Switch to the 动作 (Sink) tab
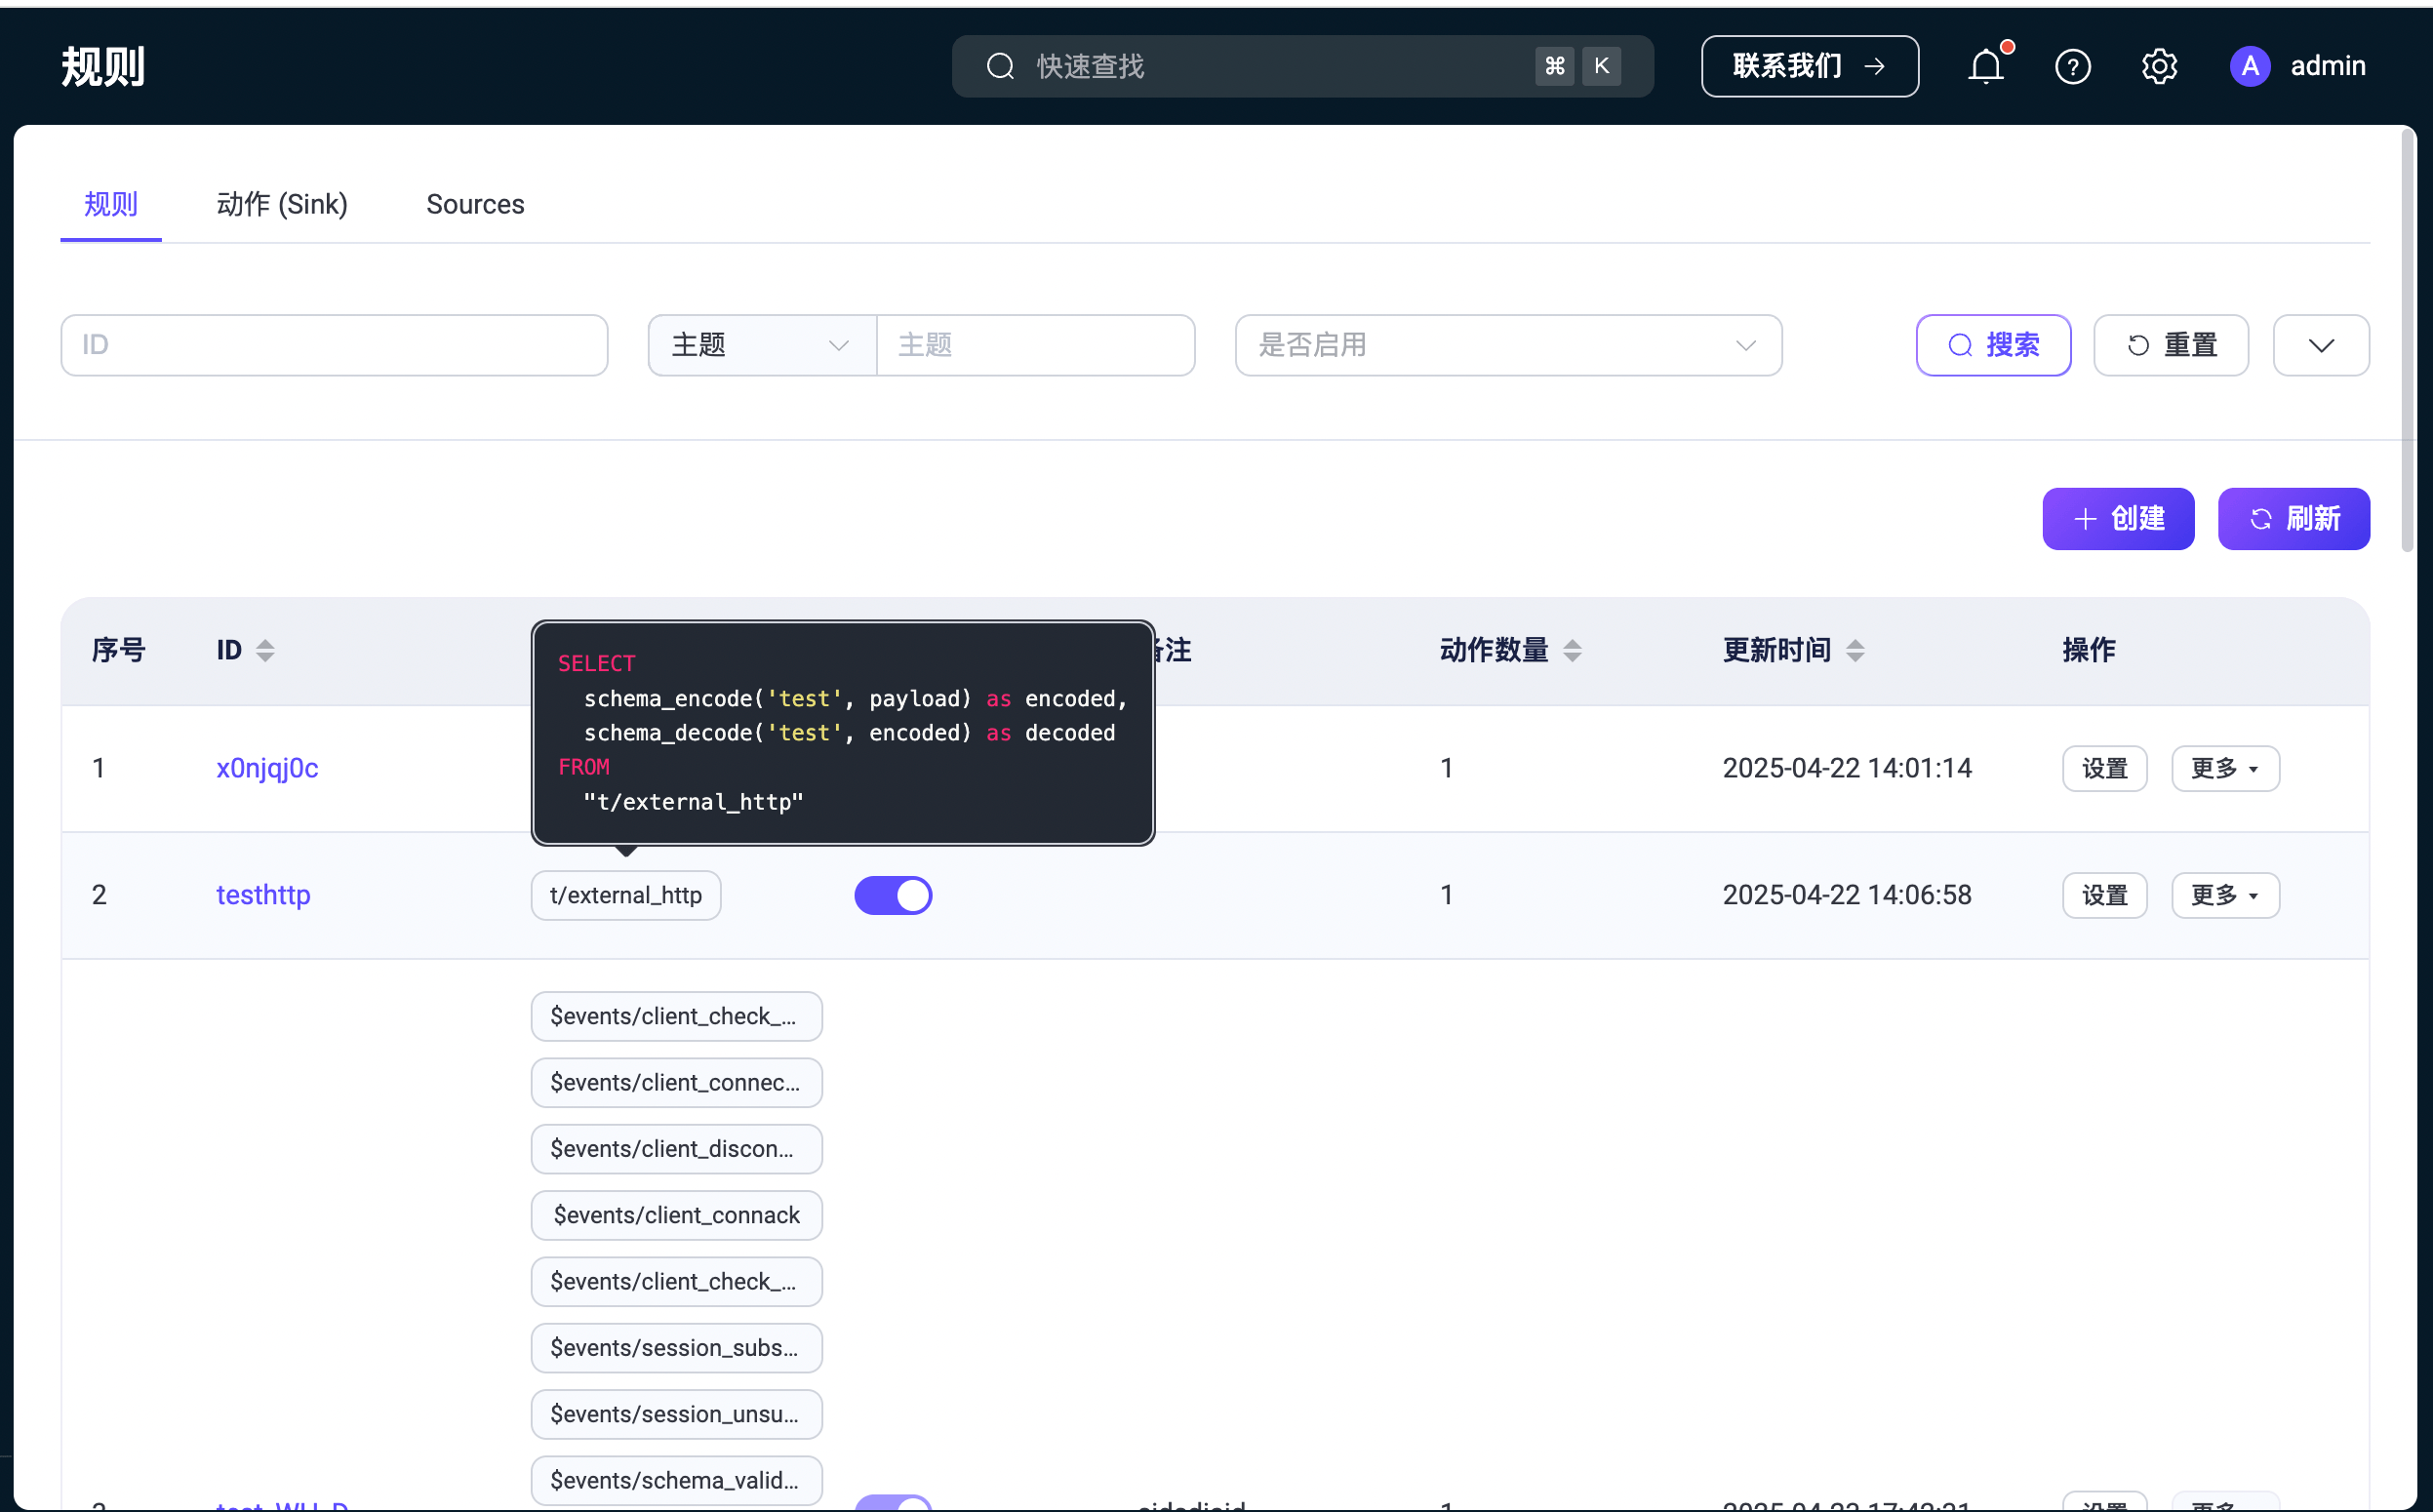This screenshot has width=2433, height=1512. click(282, 204)
